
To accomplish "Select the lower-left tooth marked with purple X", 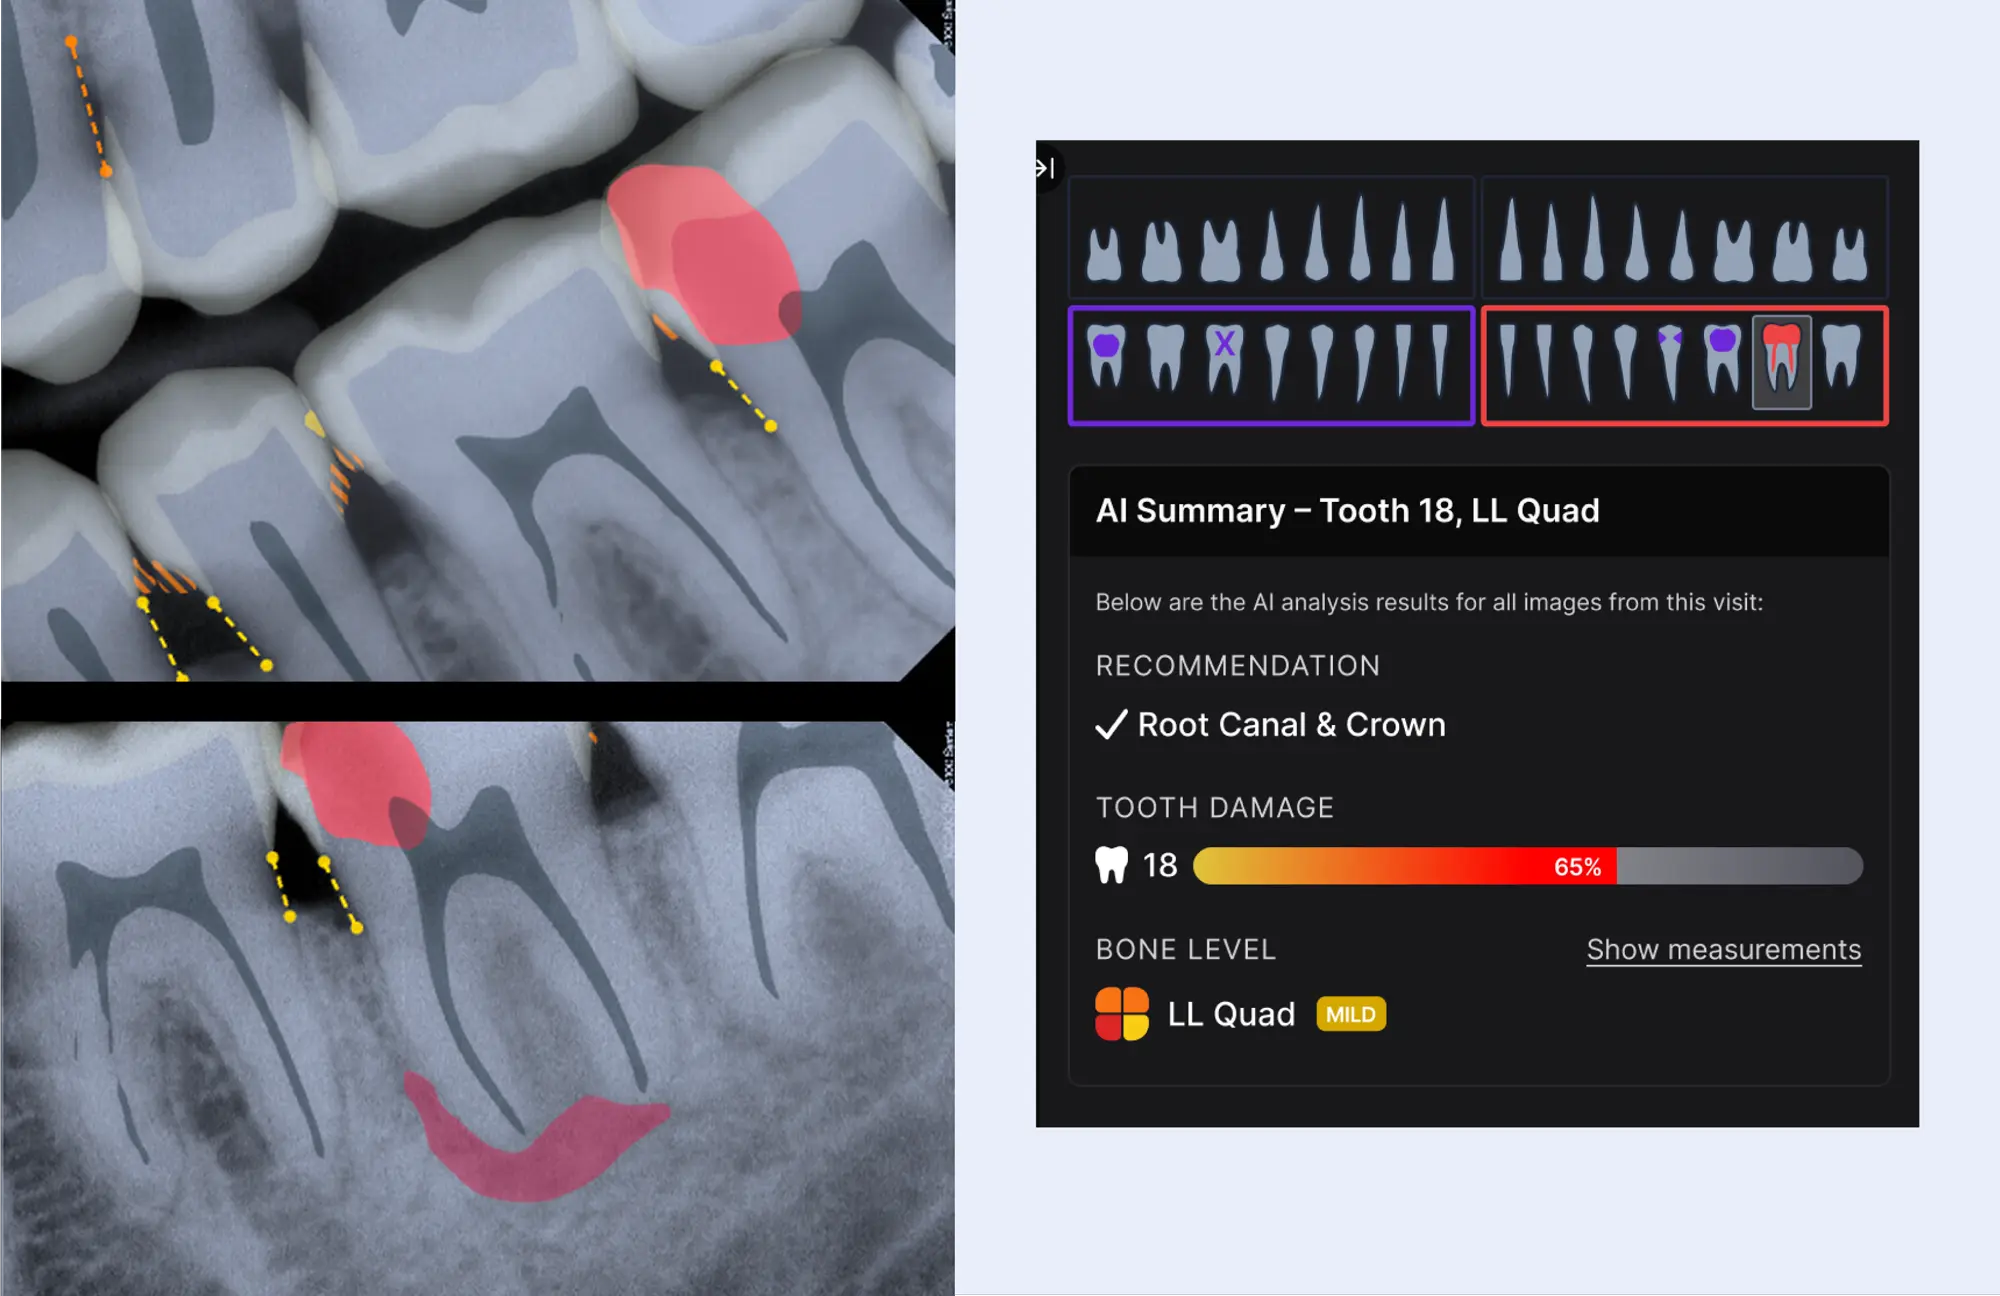I will point(1224,357).
